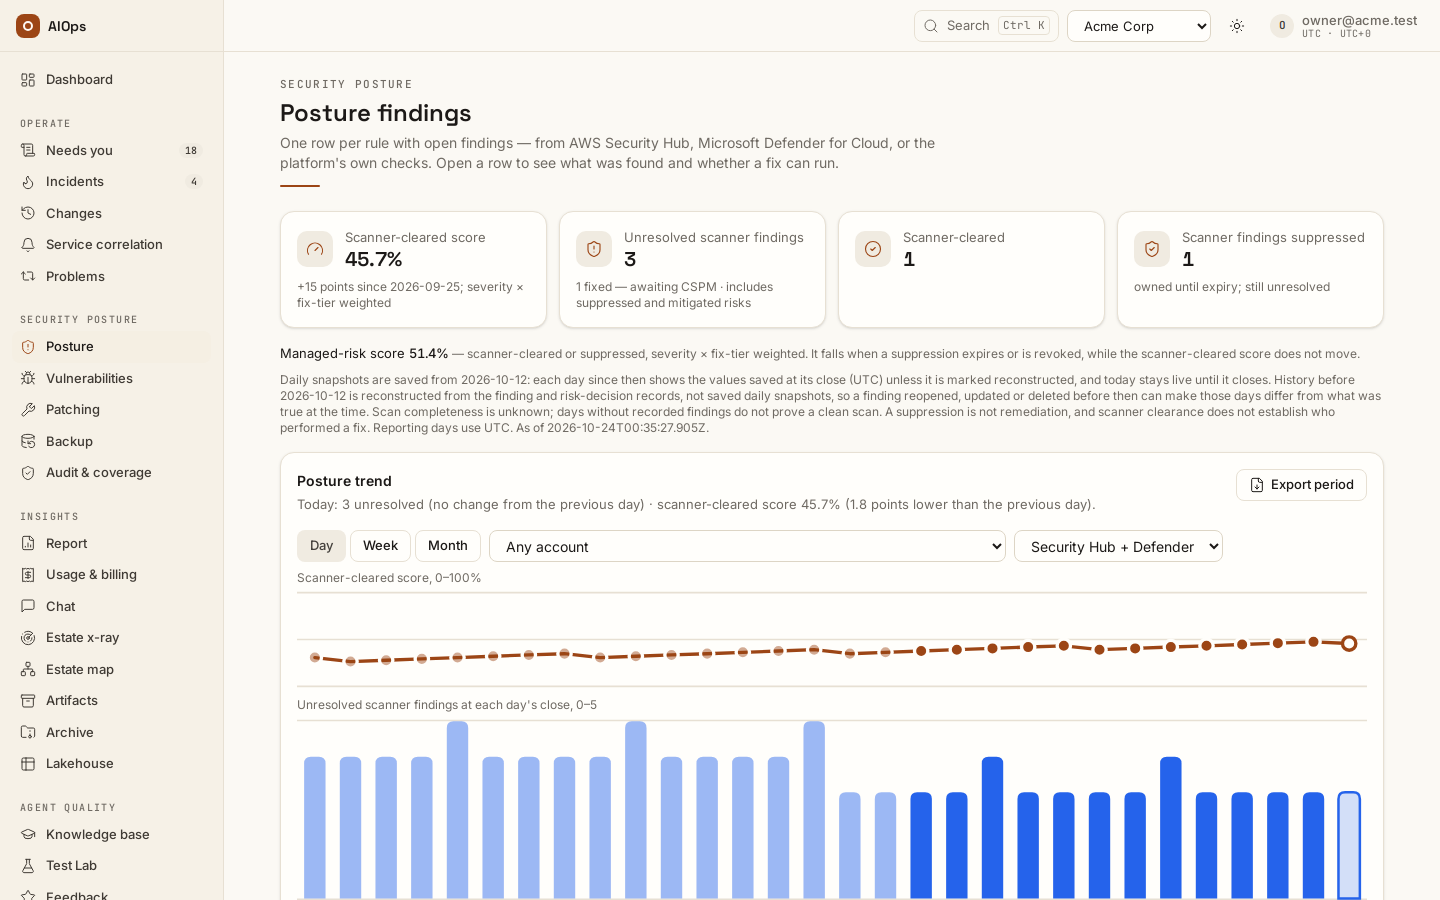Screen dimensions: 1440x900
Task: Open owner@acme.test user menu
Action: pos(1344,26)
